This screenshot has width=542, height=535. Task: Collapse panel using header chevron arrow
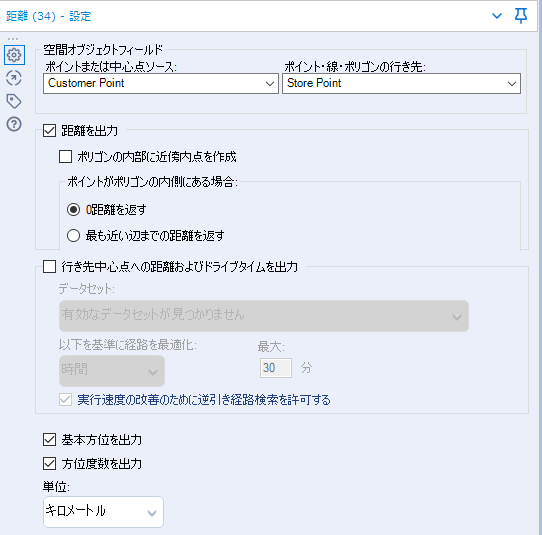pyautogui.click(x=497, y=16)
